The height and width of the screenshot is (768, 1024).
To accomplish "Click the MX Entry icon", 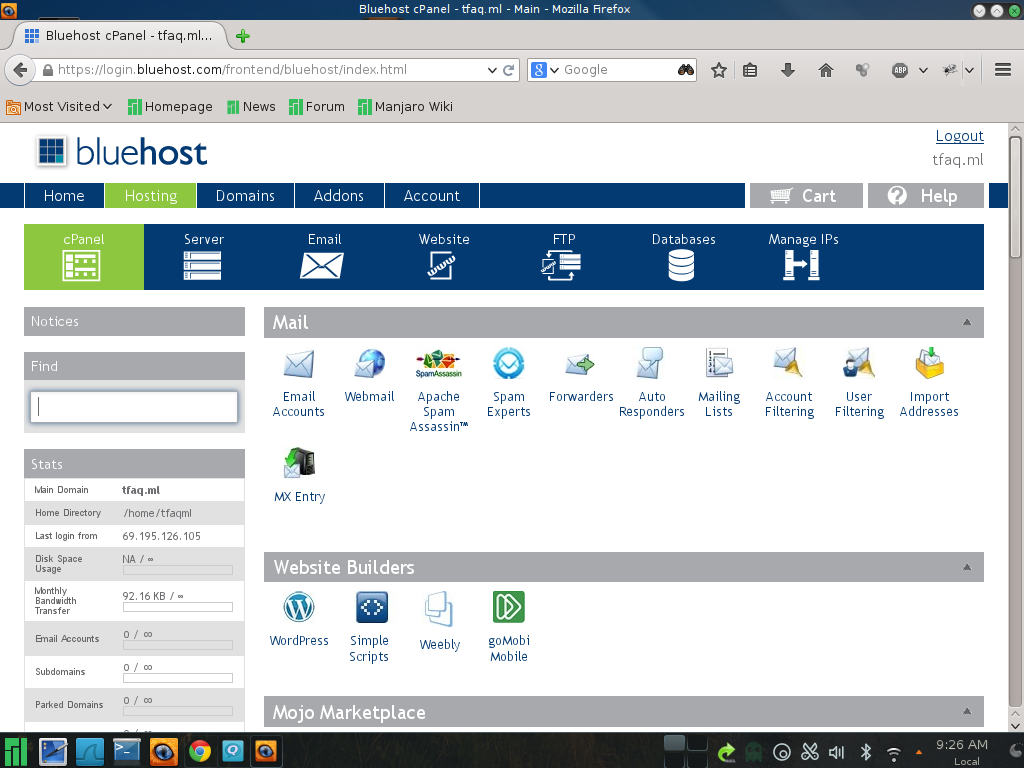I will pos(299,464).
